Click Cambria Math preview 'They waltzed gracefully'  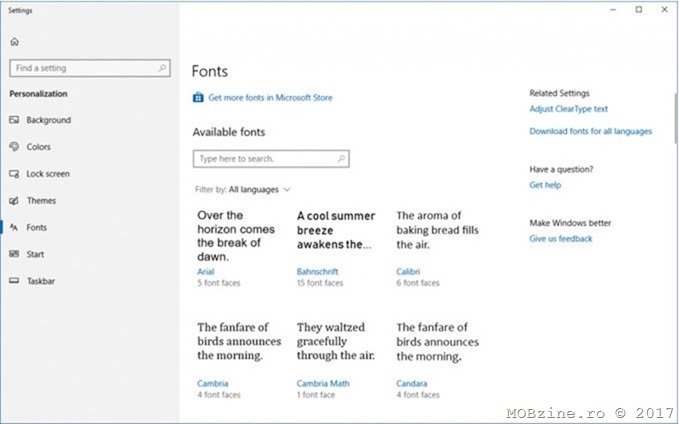[x=336, y=341]
